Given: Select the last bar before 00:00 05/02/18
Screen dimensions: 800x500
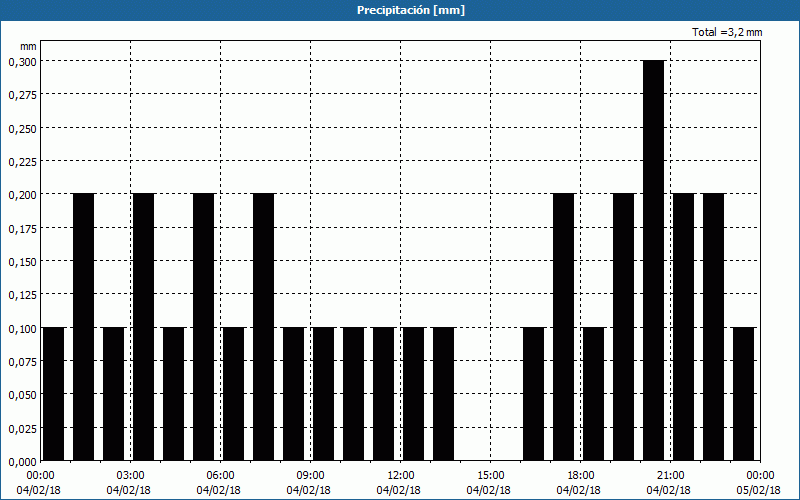Looking at the screenshot, I should click(743, 394).
